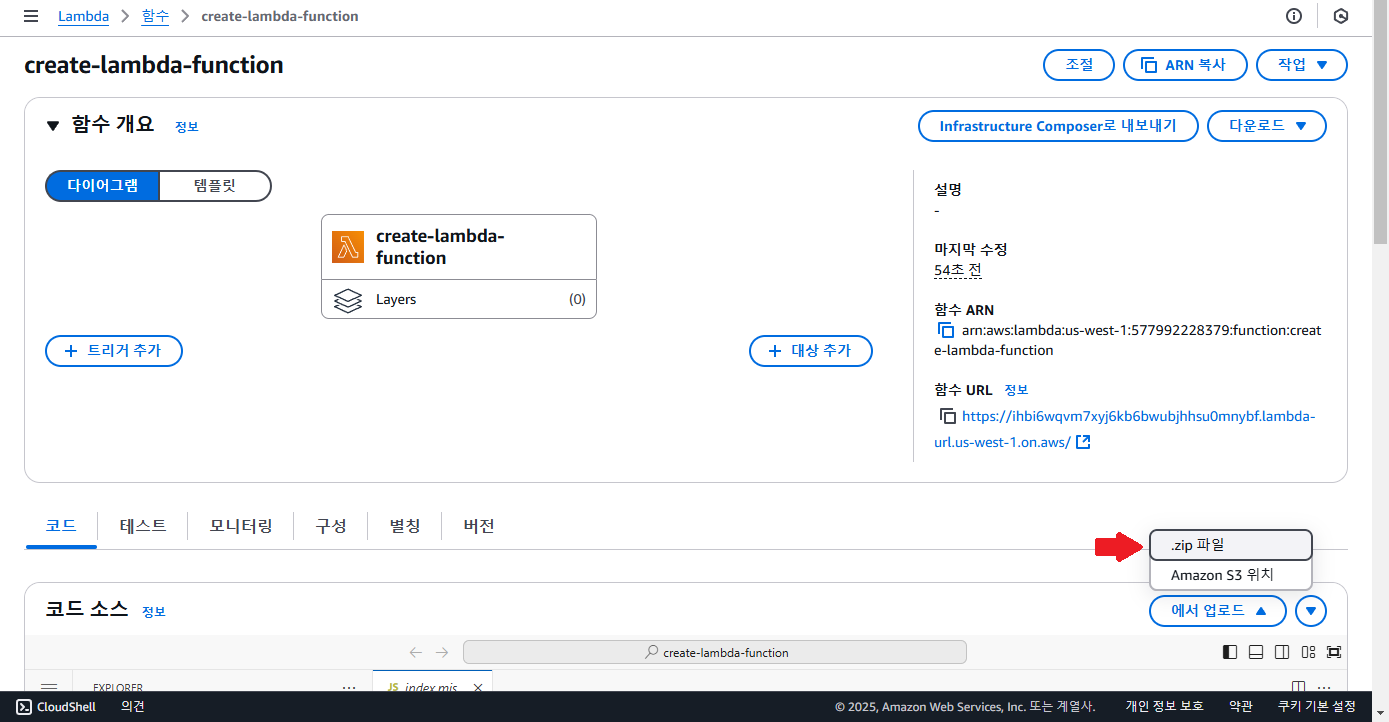1389x722 pixels.
Task: Click the Lambda icon in the diagram
Action: pos(348,247)
